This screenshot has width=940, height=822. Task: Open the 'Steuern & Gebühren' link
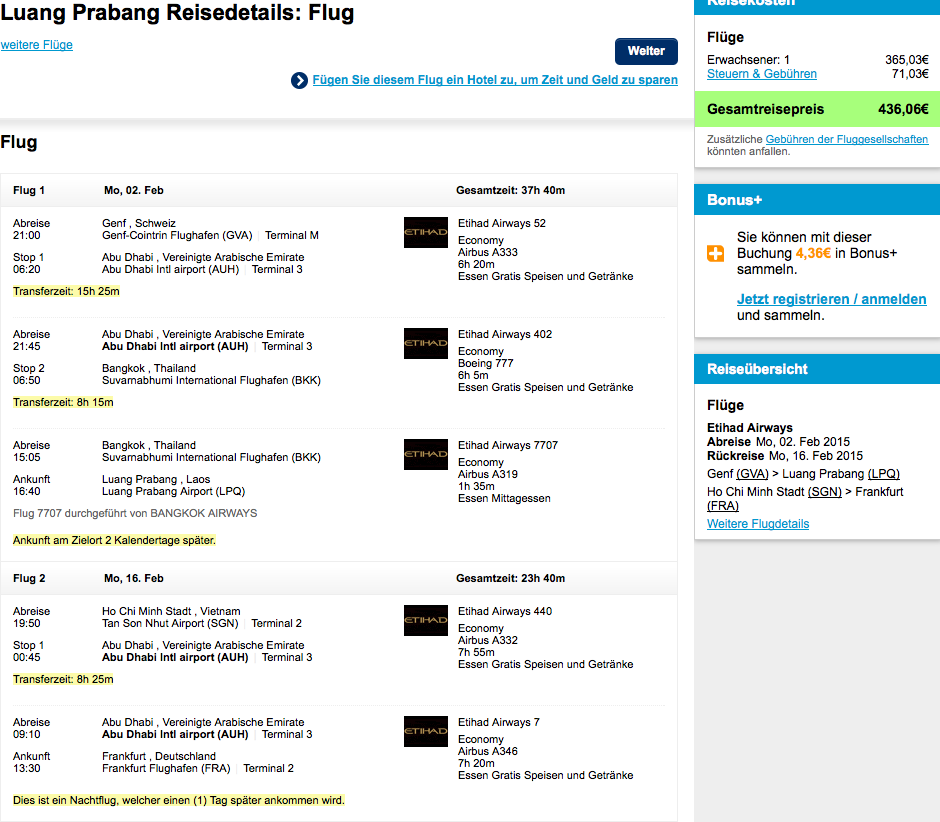tap(761, 74)
